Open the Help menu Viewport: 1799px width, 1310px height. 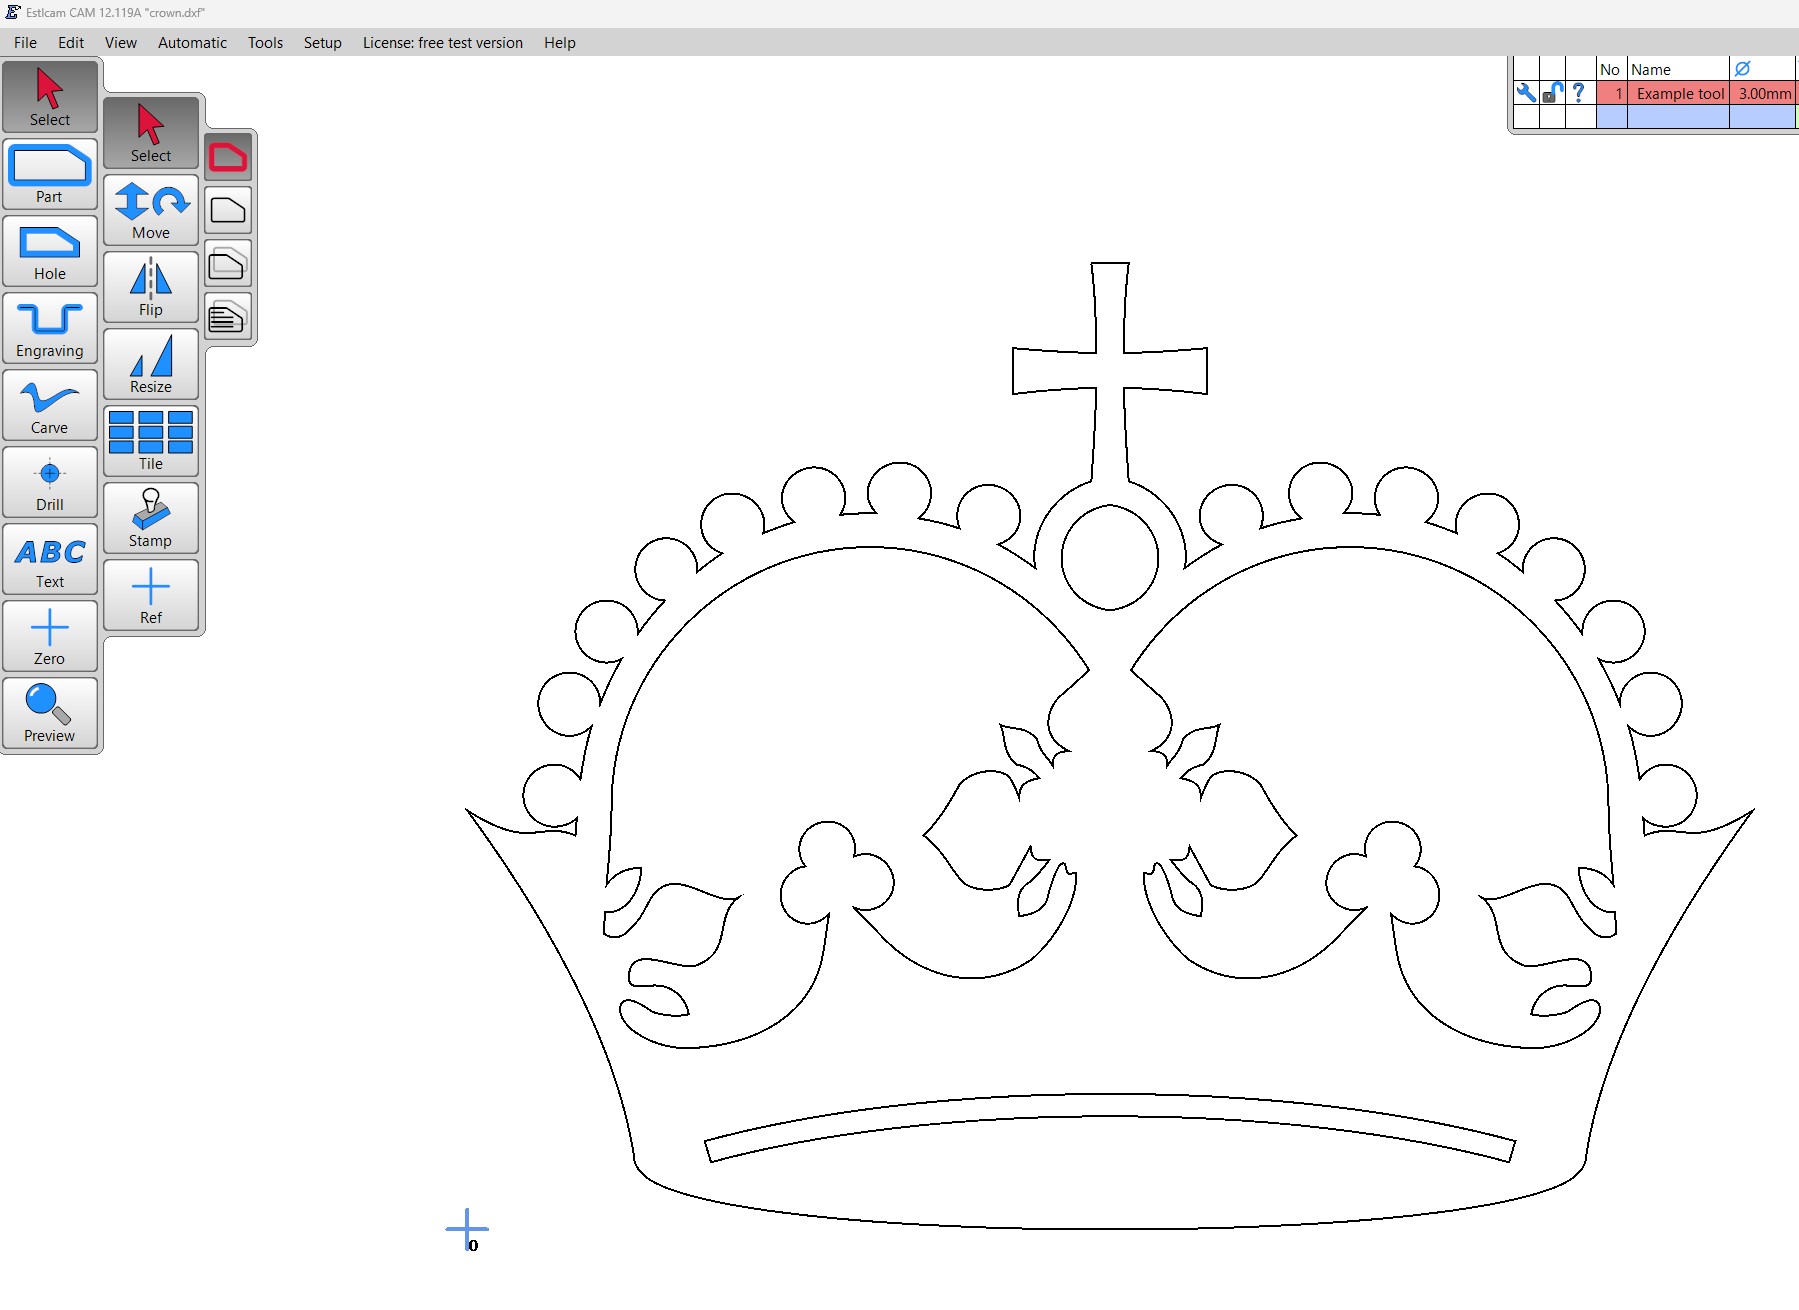(560, 42)
